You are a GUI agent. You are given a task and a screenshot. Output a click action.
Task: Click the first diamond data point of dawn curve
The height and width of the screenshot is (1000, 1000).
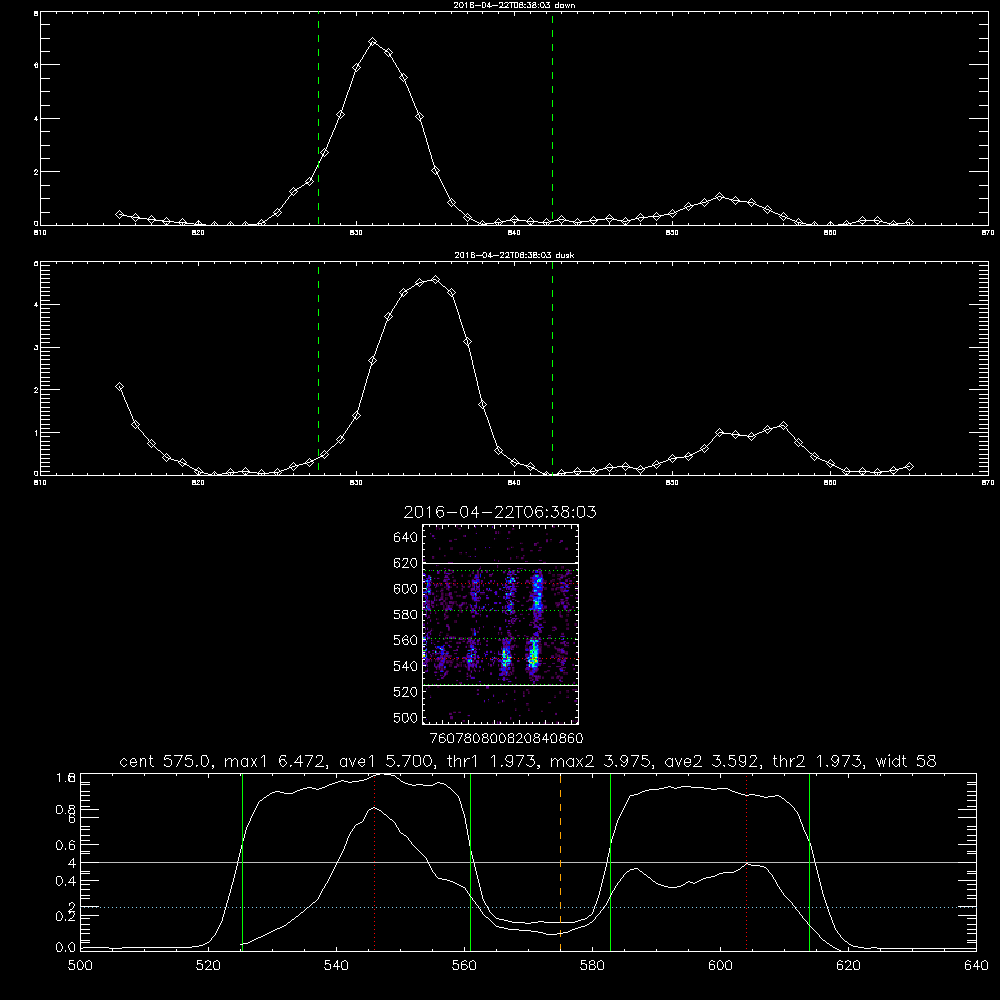point(119,214)
